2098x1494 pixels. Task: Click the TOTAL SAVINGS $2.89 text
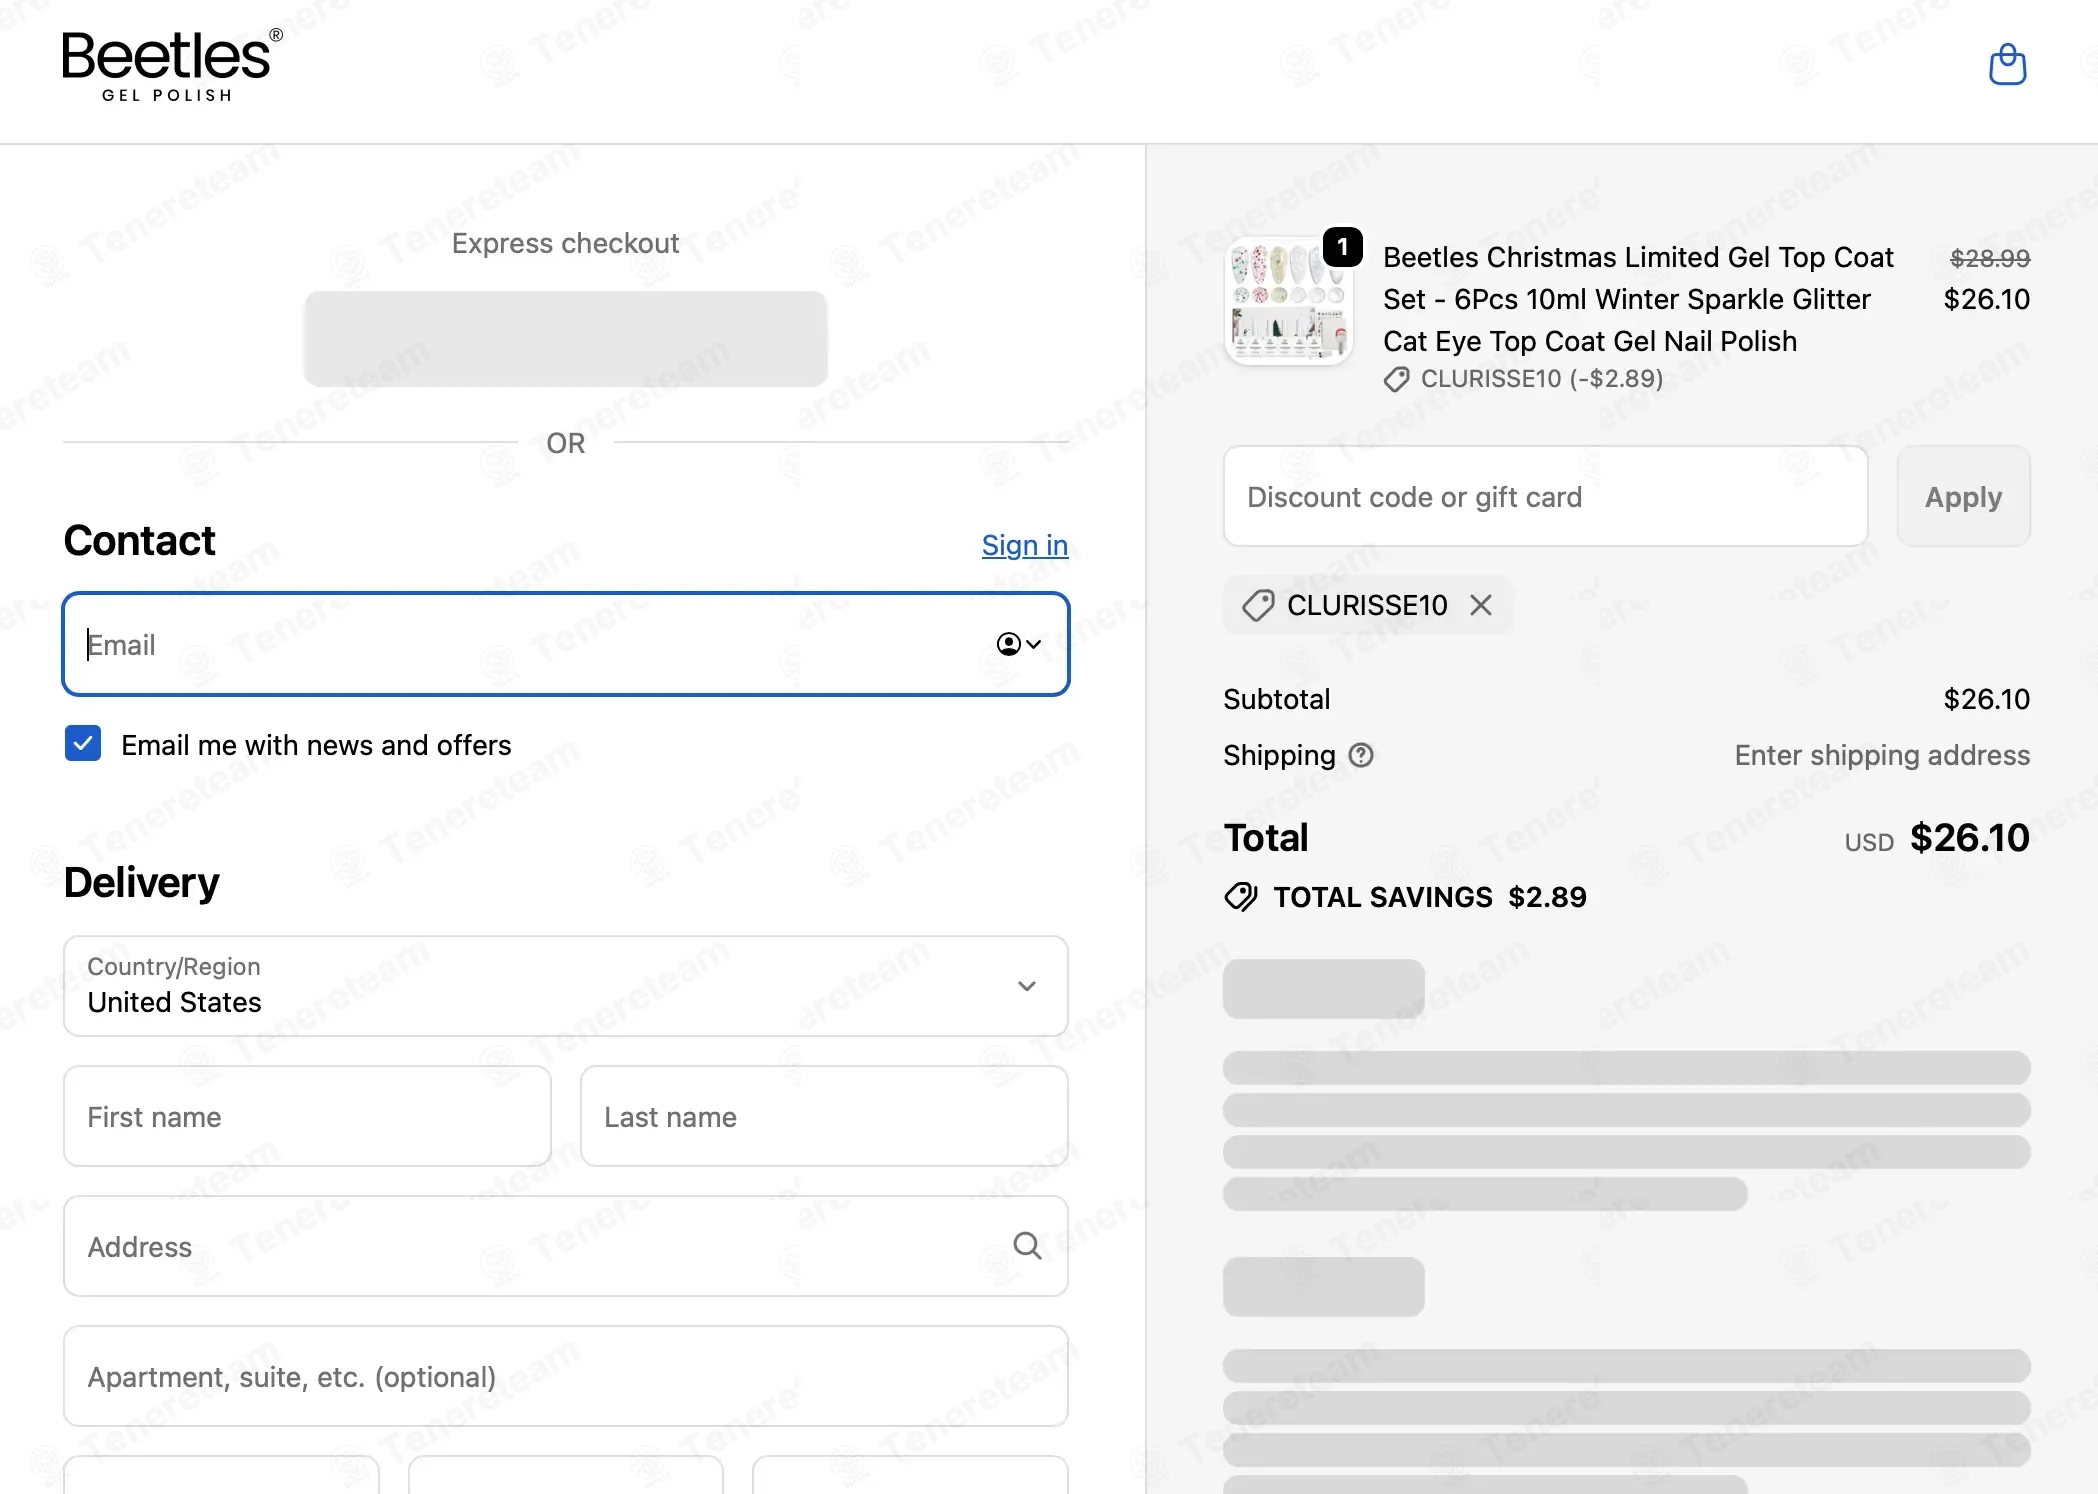[x=1430, y=897]
